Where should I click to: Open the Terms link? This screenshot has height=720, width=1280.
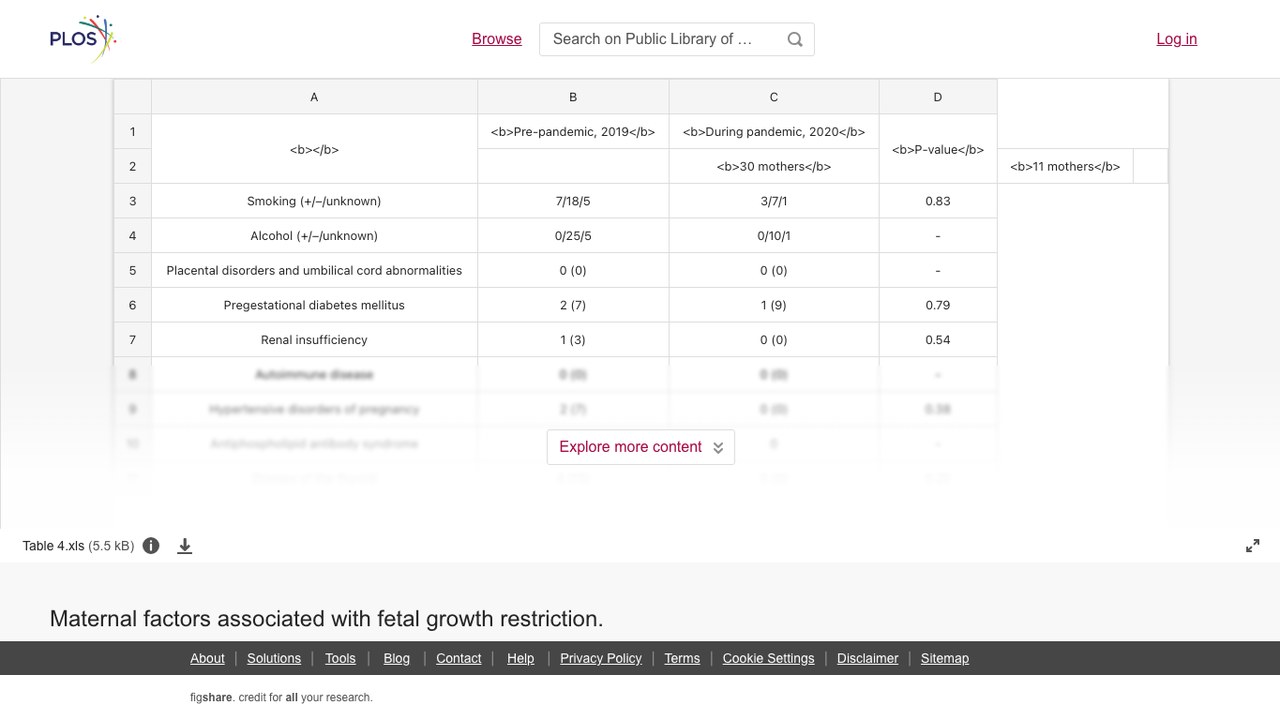[x=682, y=658]
